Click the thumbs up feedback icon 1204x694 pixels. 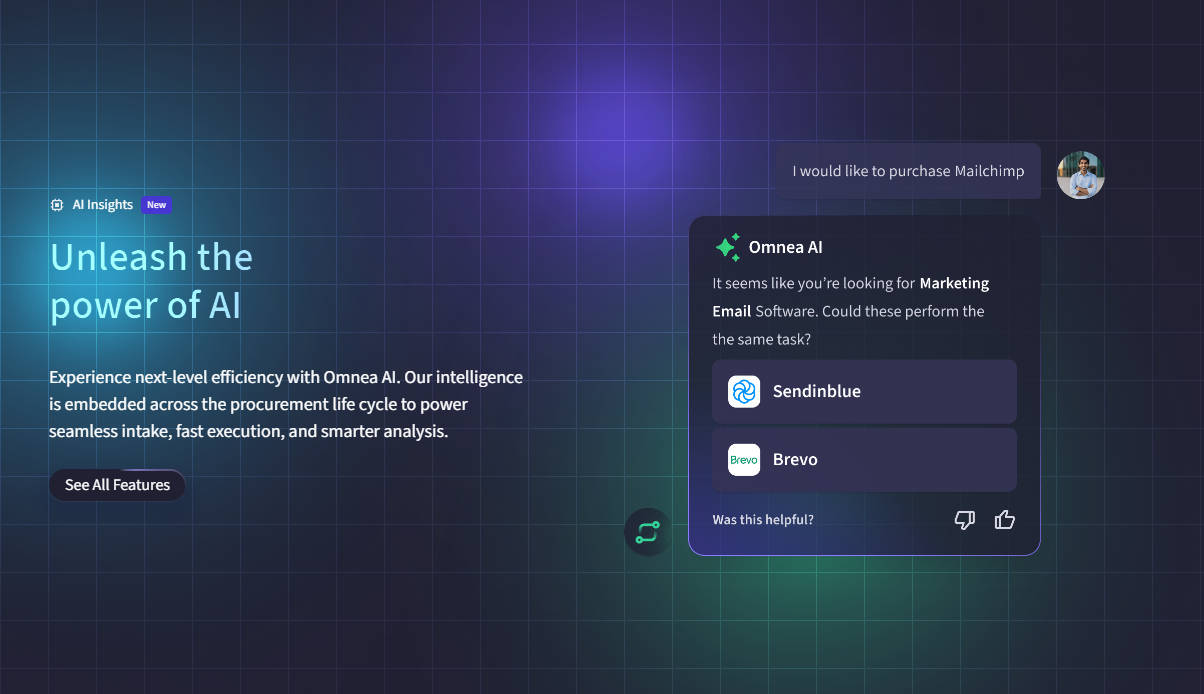(1004, 520)
